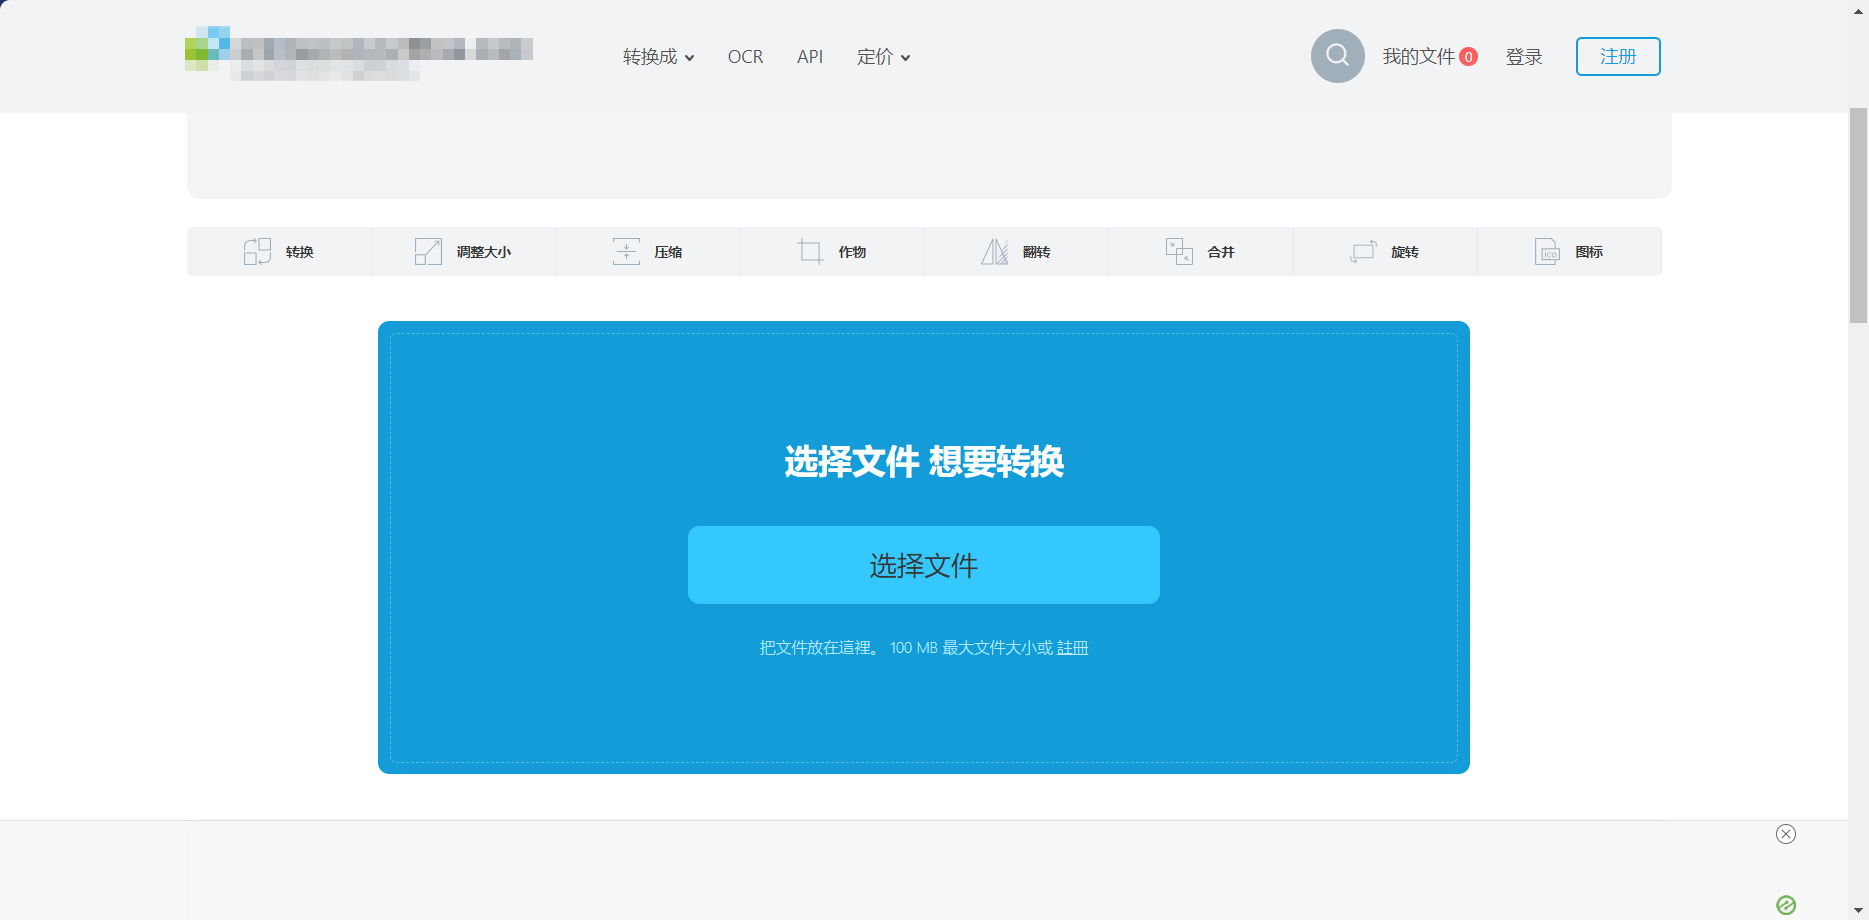Expand the 定价 pricing dropdown

click(x=883, y=57)
